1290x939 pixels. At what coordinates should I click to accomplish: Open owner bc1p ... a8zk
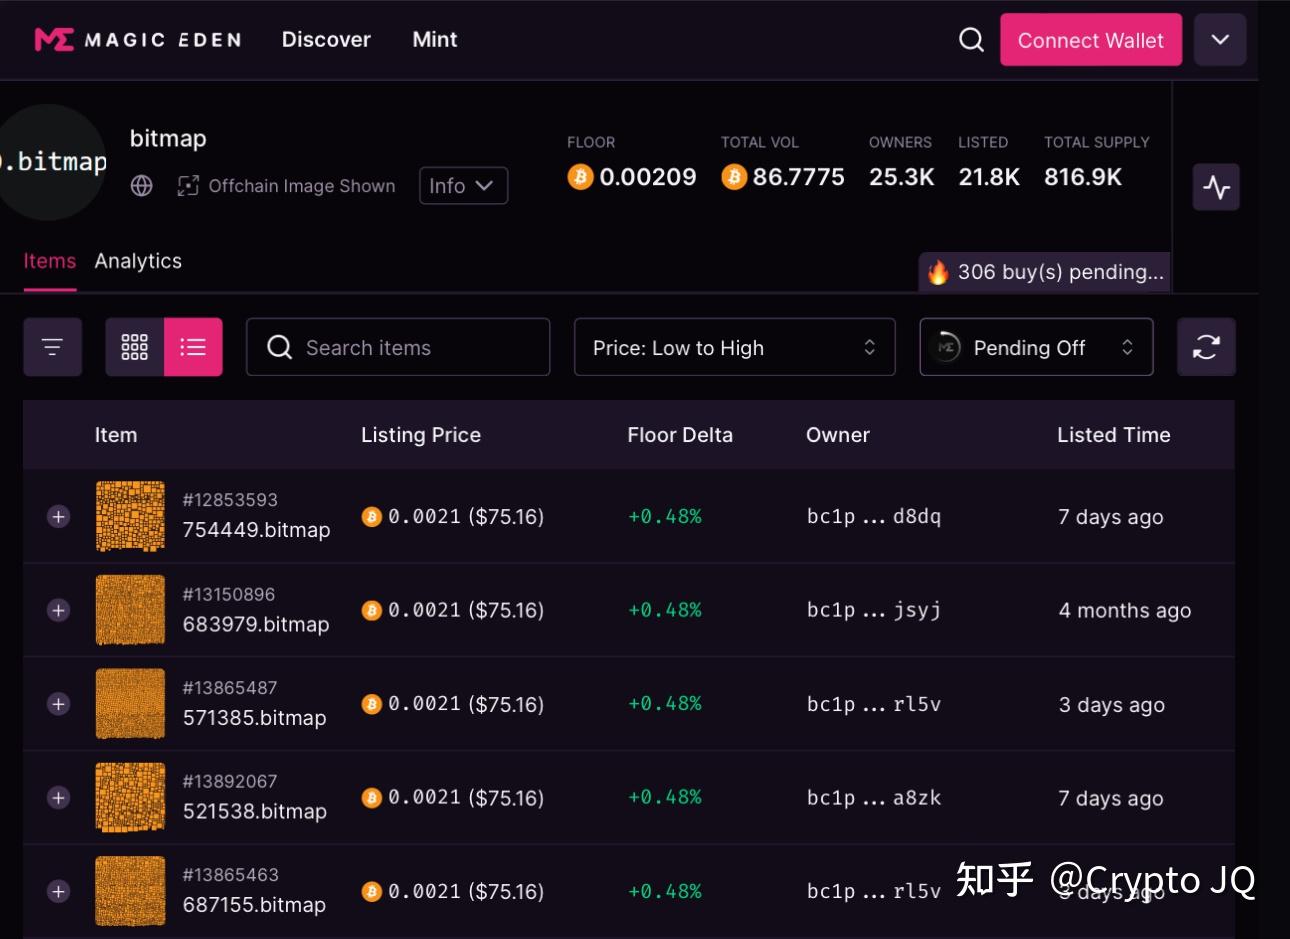(874, 798)
